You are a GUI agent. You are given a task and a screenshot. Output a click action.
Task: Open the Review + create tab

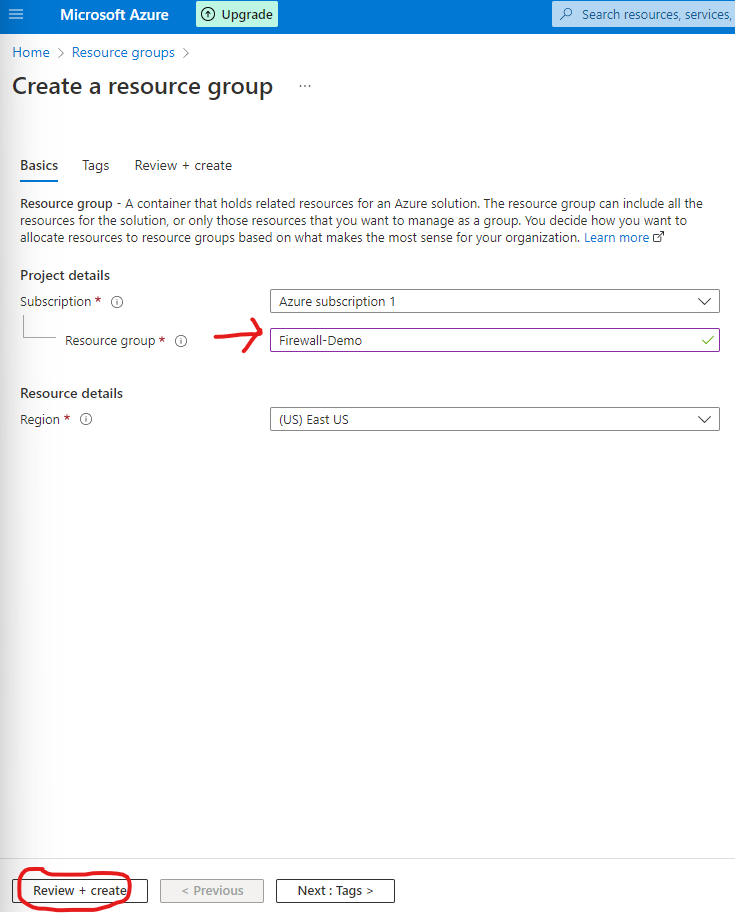[x=183, y=165]
